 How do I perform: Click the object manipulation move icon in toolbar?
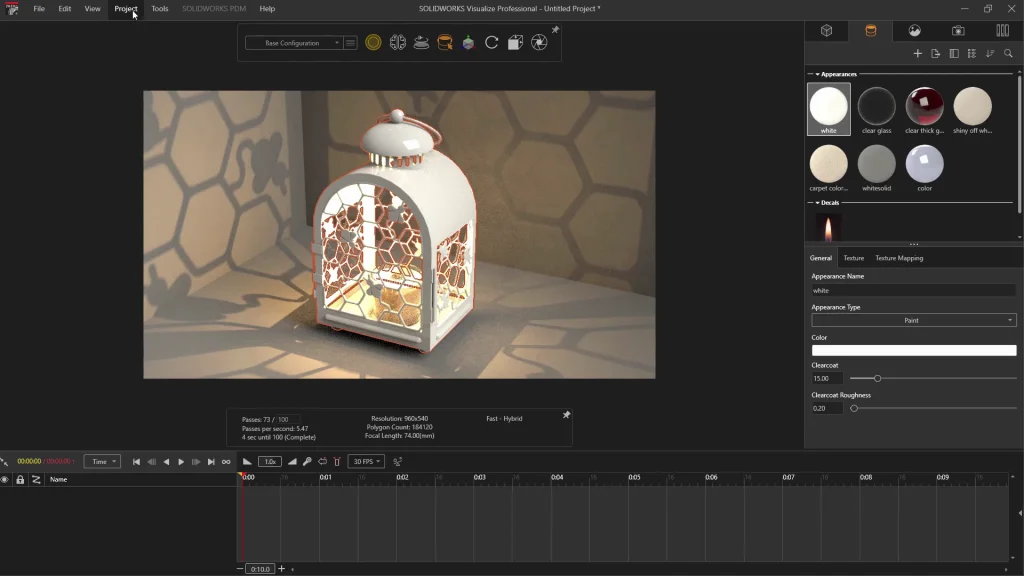pos(467,43)
